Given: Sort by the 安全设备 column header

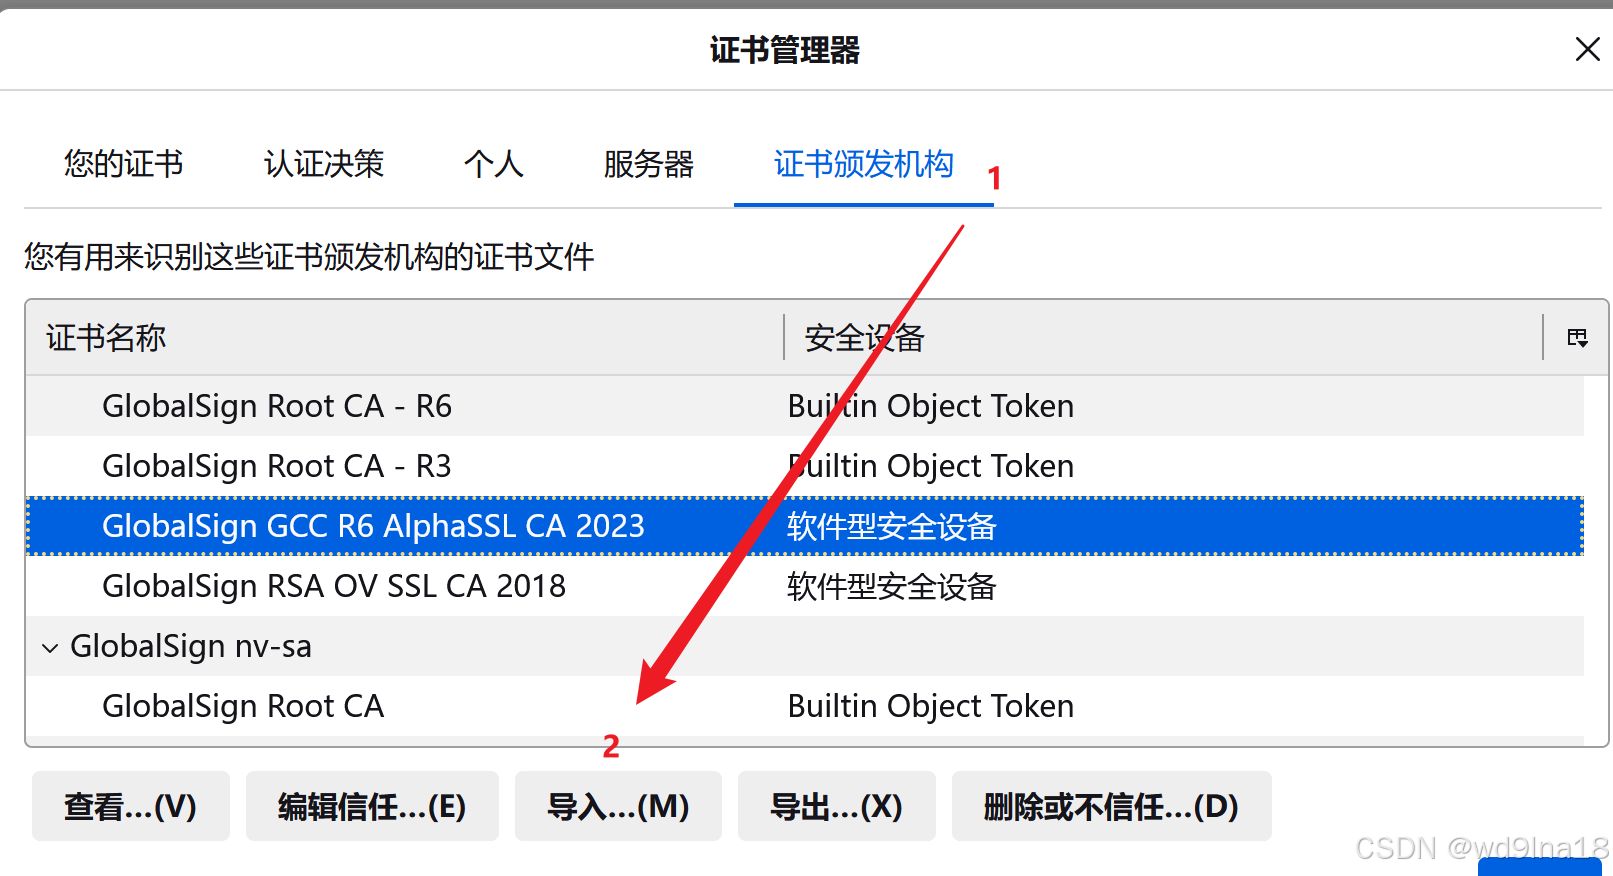Looking at the screenshot, I should point(1164,338).
